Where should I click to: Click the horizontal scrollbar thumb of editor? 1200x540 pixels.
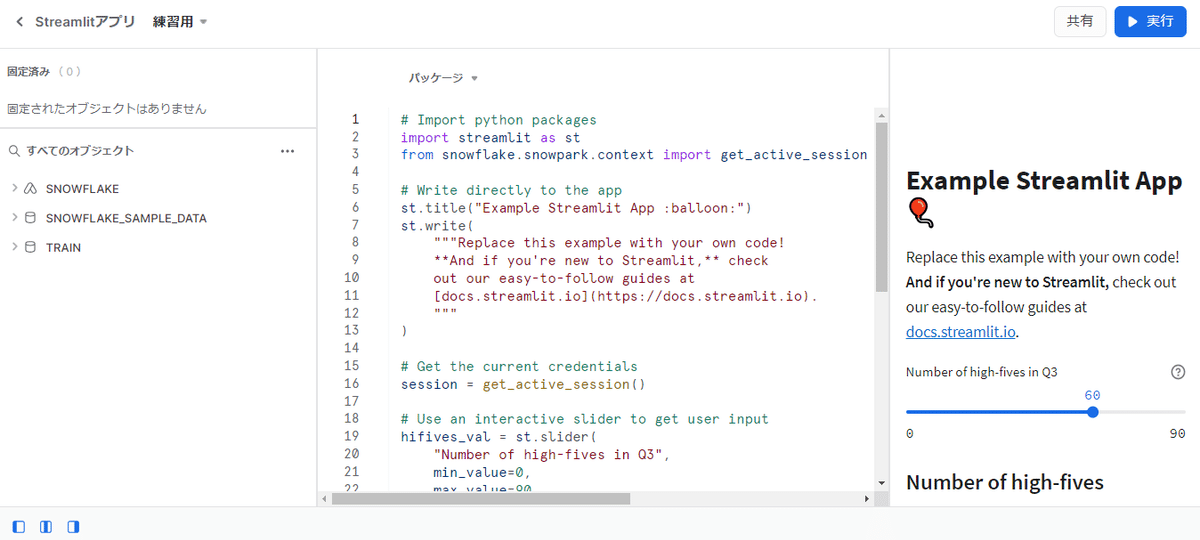point(481,498)
